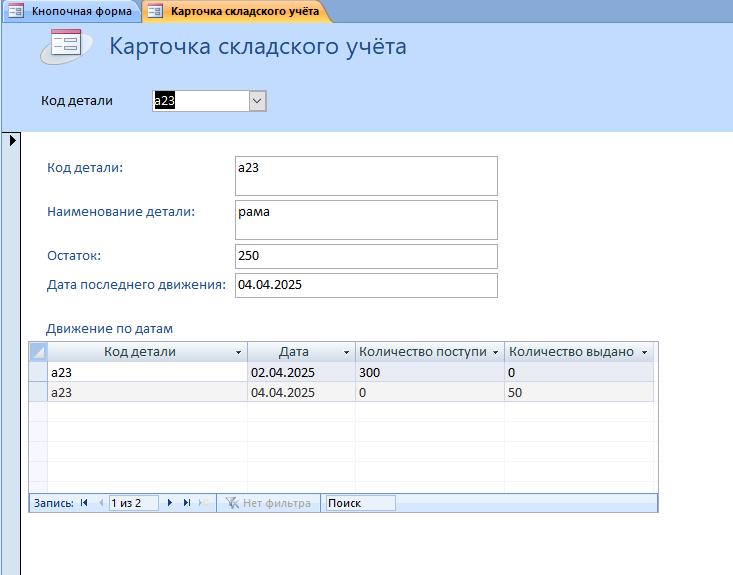Click the Код детали combo box field
Viewport: 733px width, 575px height.
click(x=201, y=101)
